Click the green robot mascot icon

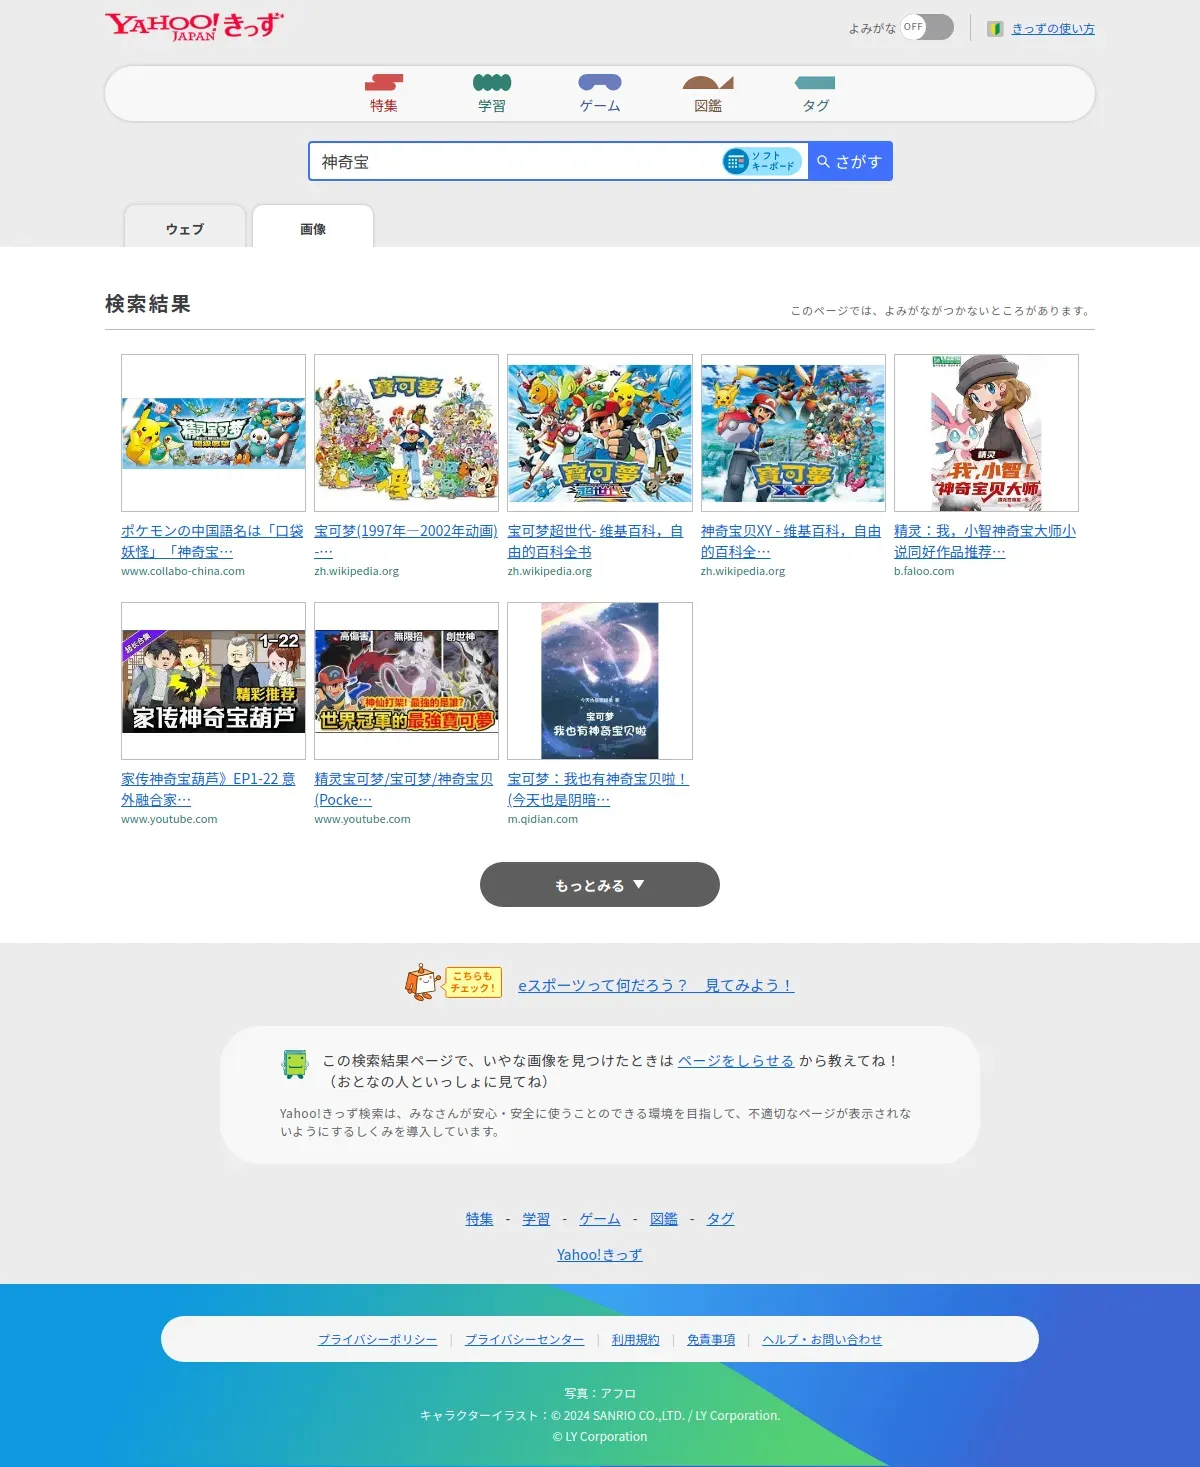[x=295, y=1064]
